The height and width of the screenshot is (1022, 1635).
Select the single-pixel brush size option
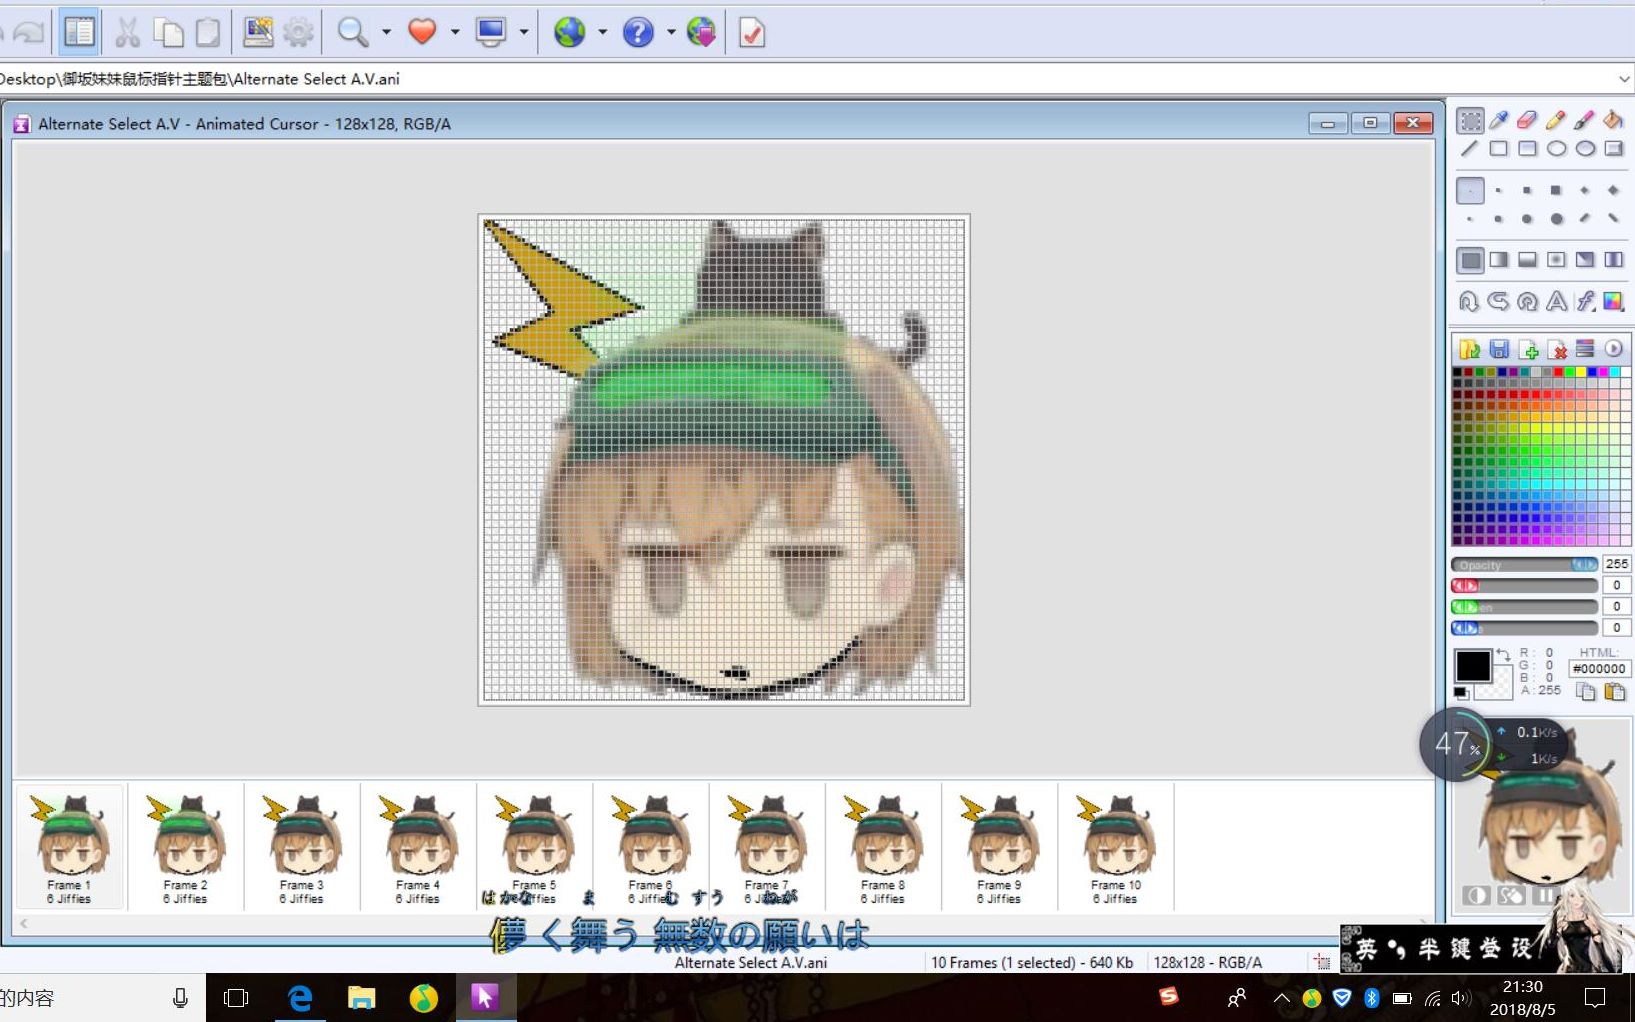pos(1470,190)
